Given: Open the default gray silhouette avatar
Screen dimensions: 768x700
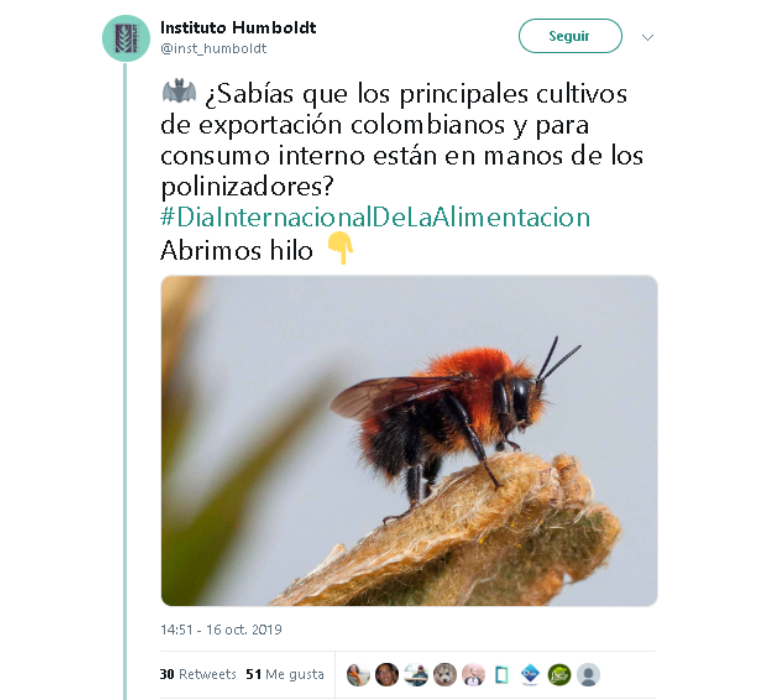Looking at the screenshot, I should pyautogui.click(x=589, y=675).
